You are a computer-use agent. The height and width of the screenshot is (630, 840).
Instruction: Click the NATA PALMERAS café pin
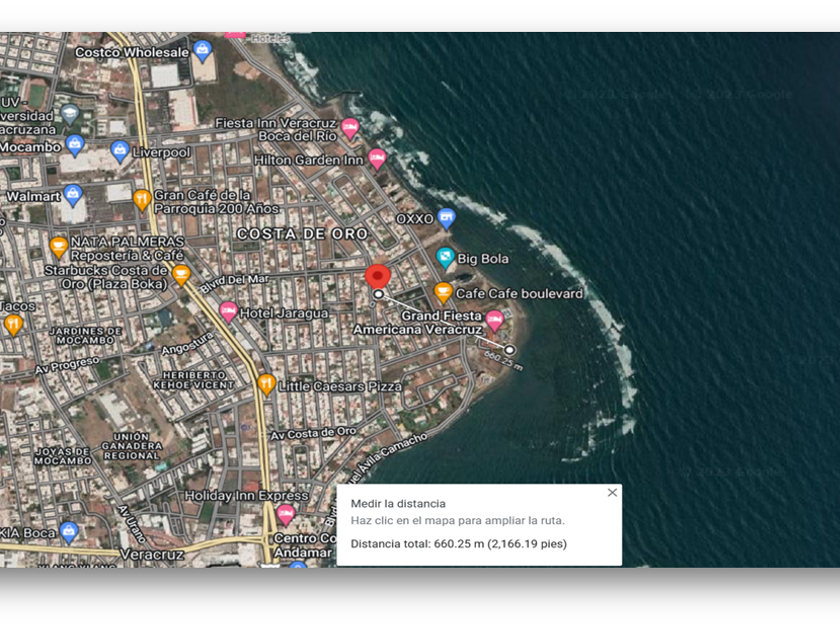pyautogui.click(x=58, y=247)
